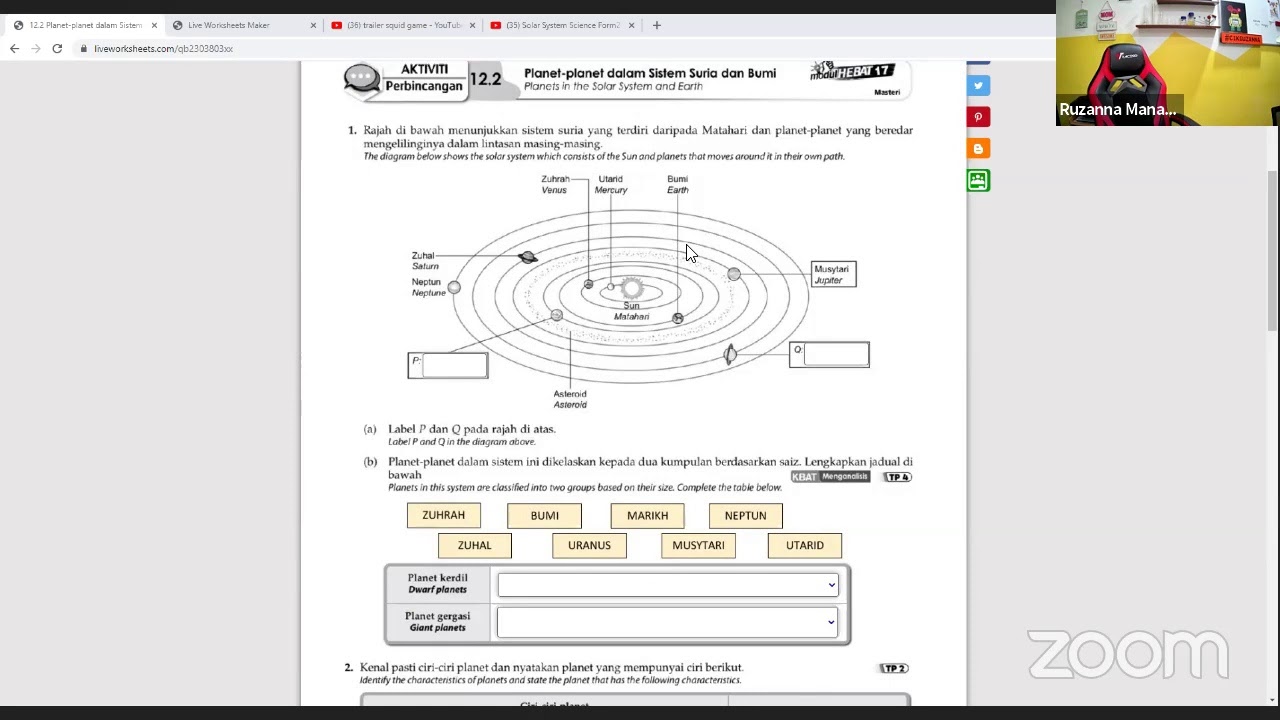Click the Sun Matahari label
Viewport: 1280px width, 720px height.
631,311
